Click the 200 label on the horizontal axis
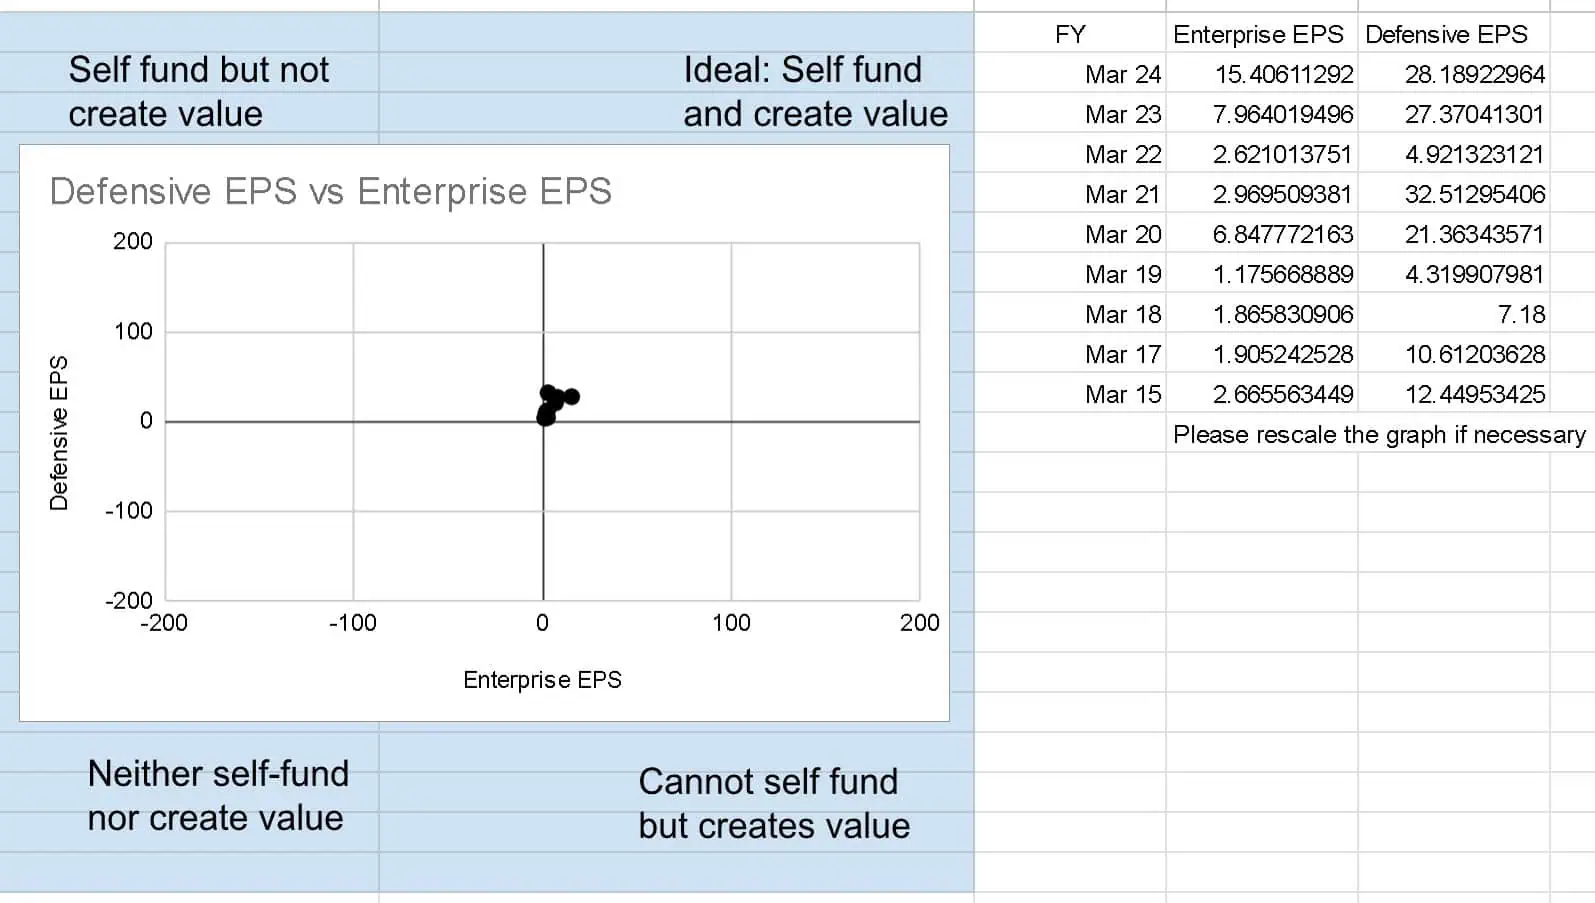The image size is (1595, 903). click(919, 623)
